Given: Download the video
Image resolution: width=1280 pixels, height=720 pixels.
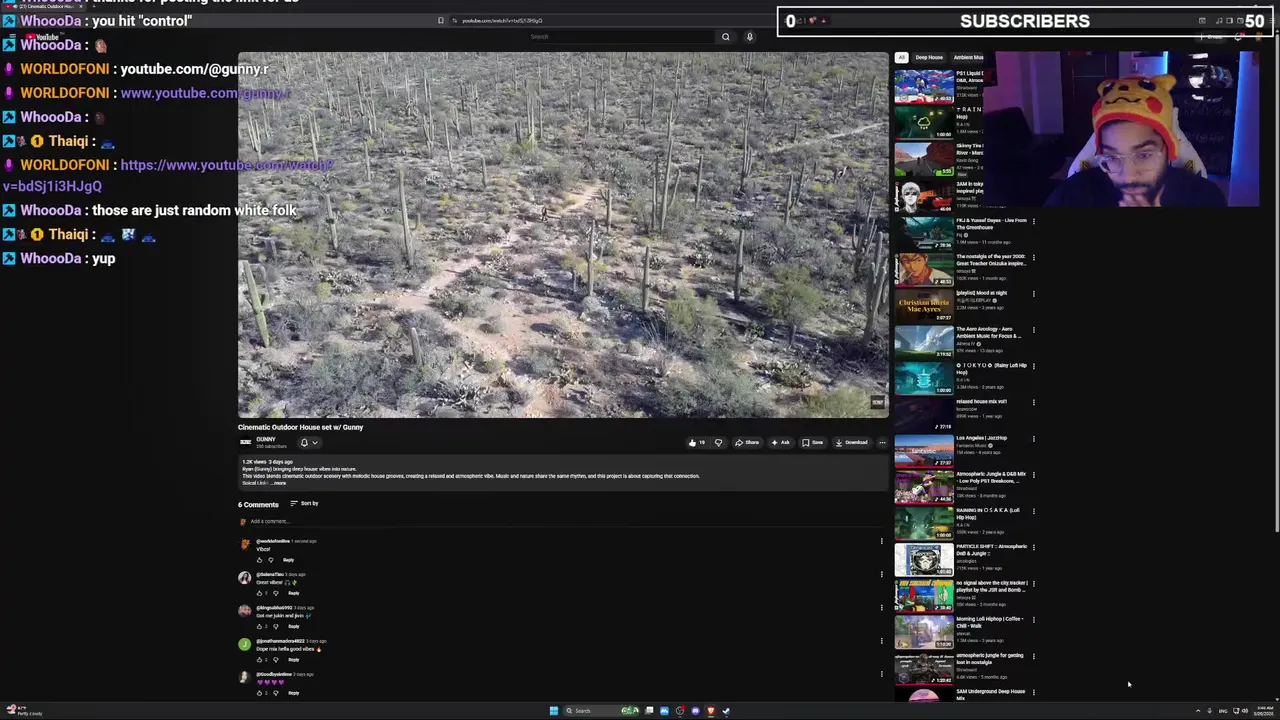Looking at the screenshot, I should 850,442.
